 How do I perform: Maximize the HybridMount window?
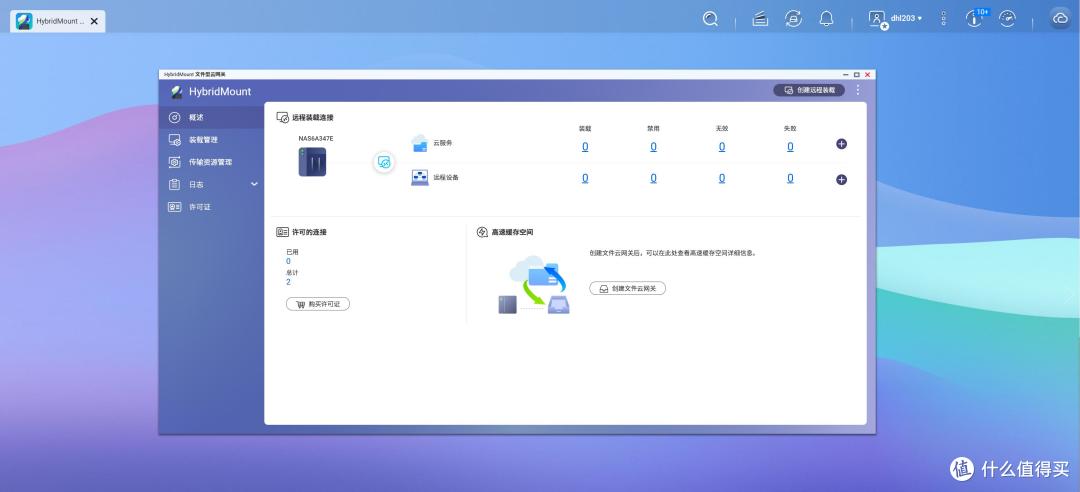tap(857, 74)
